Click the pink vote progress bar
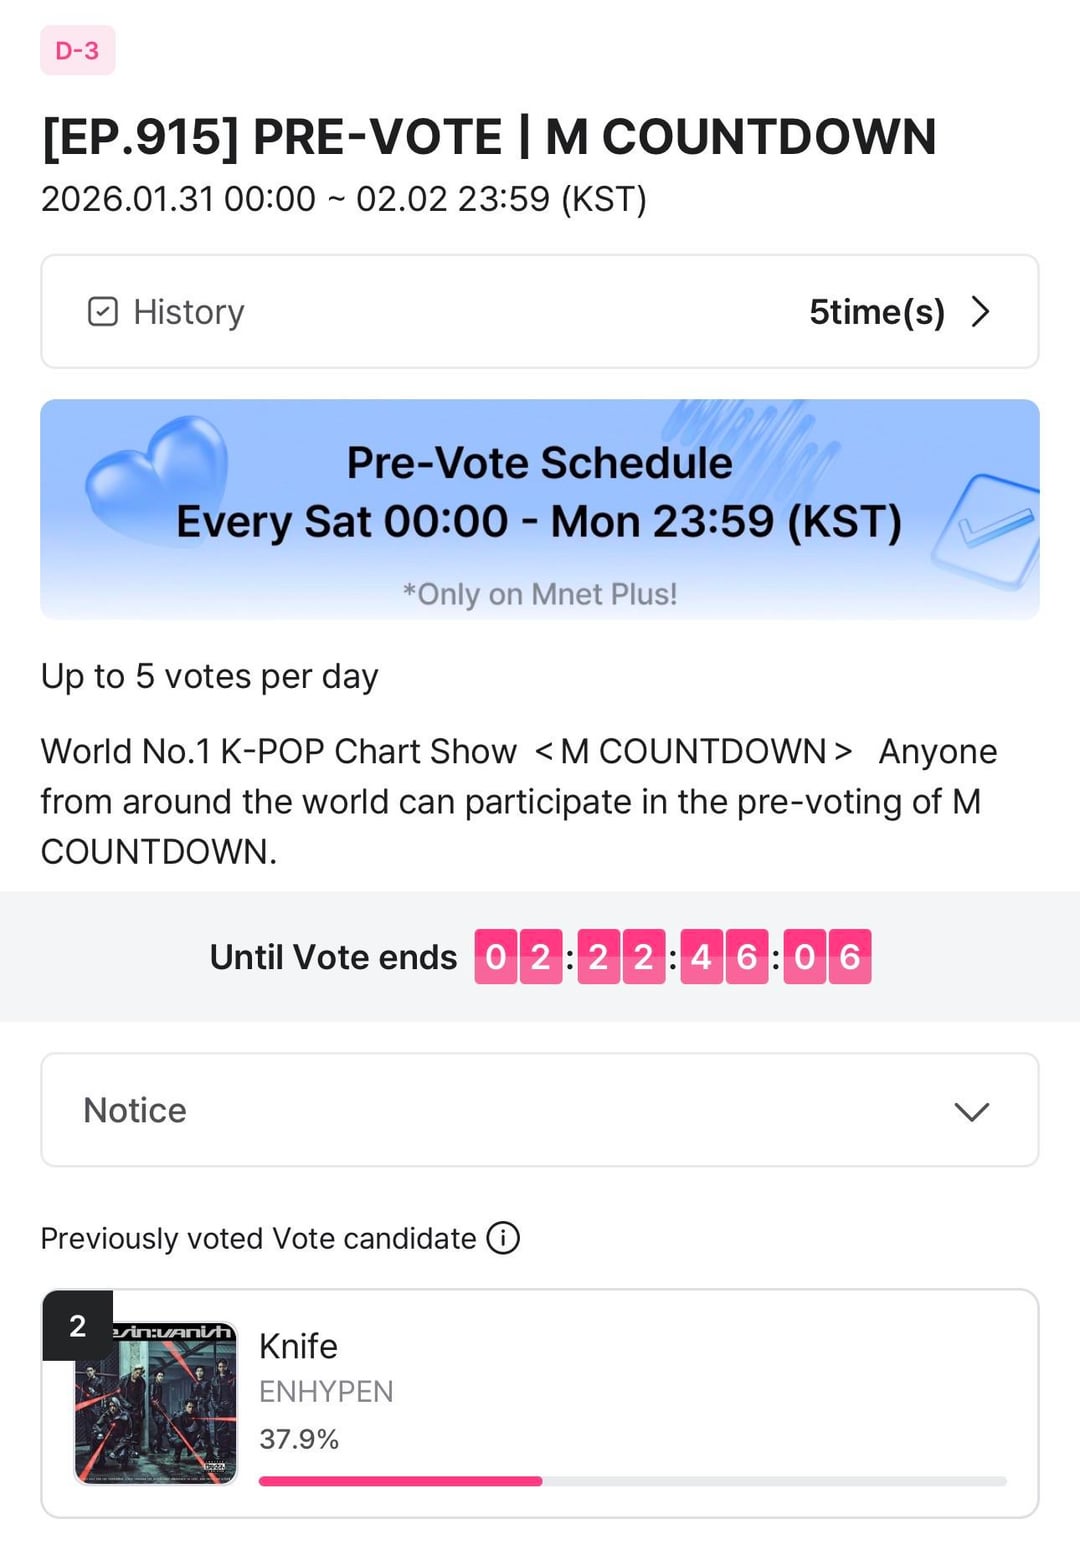The height and width of the screenshot is (1560, 1080). (400, 1481)
